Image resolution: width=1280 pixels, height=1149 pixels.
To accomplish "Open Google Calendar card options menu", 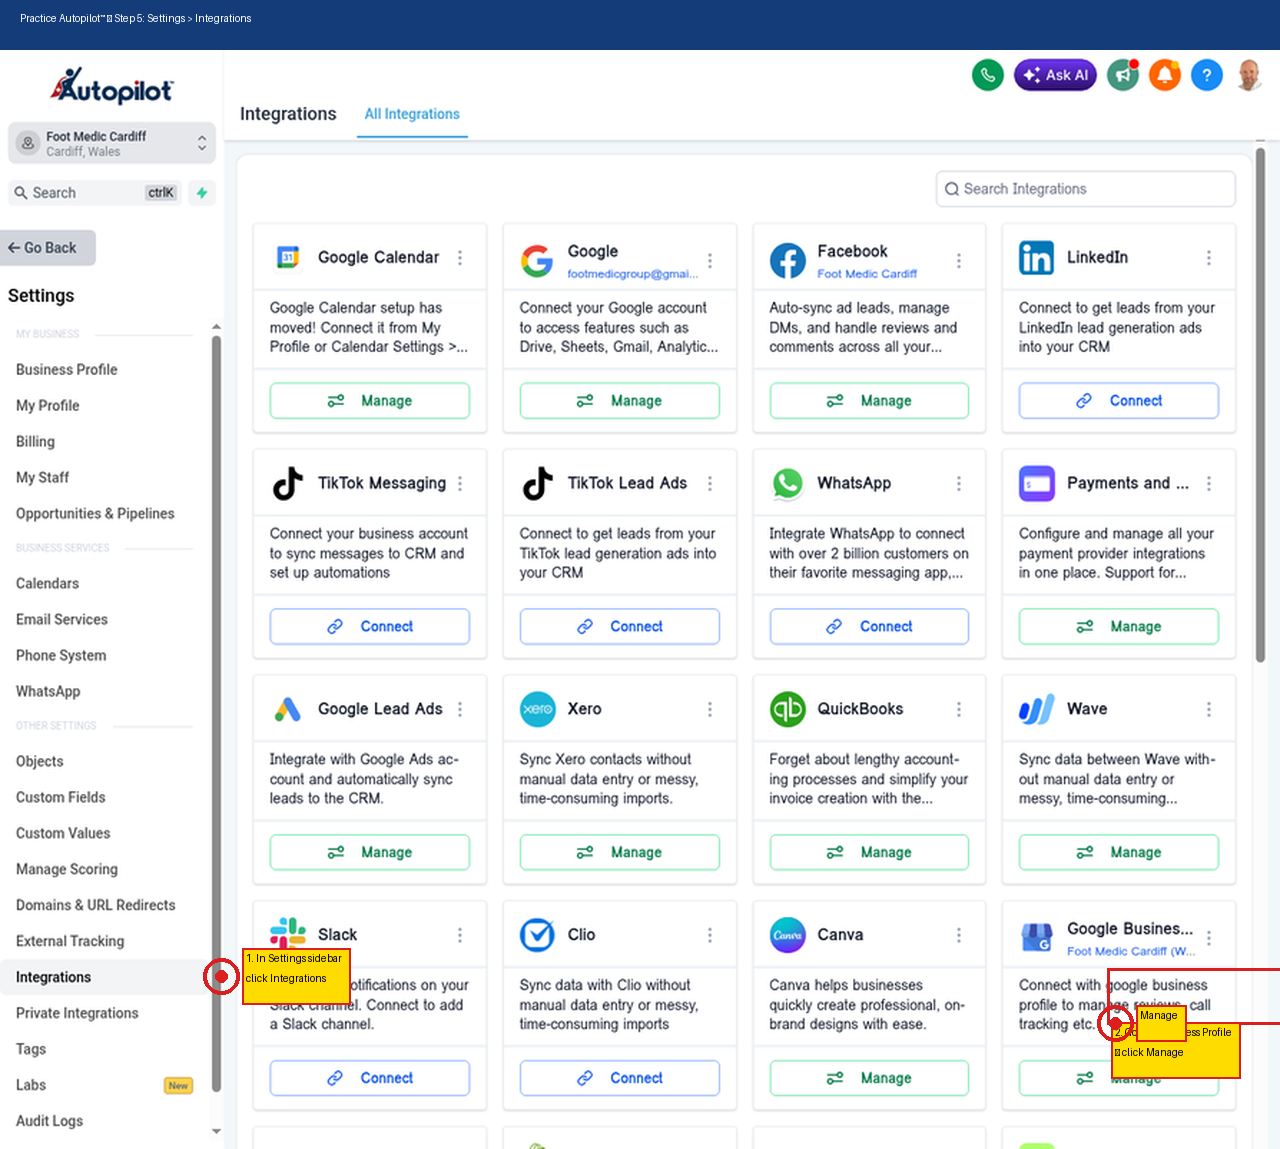I will pos(460,258).
